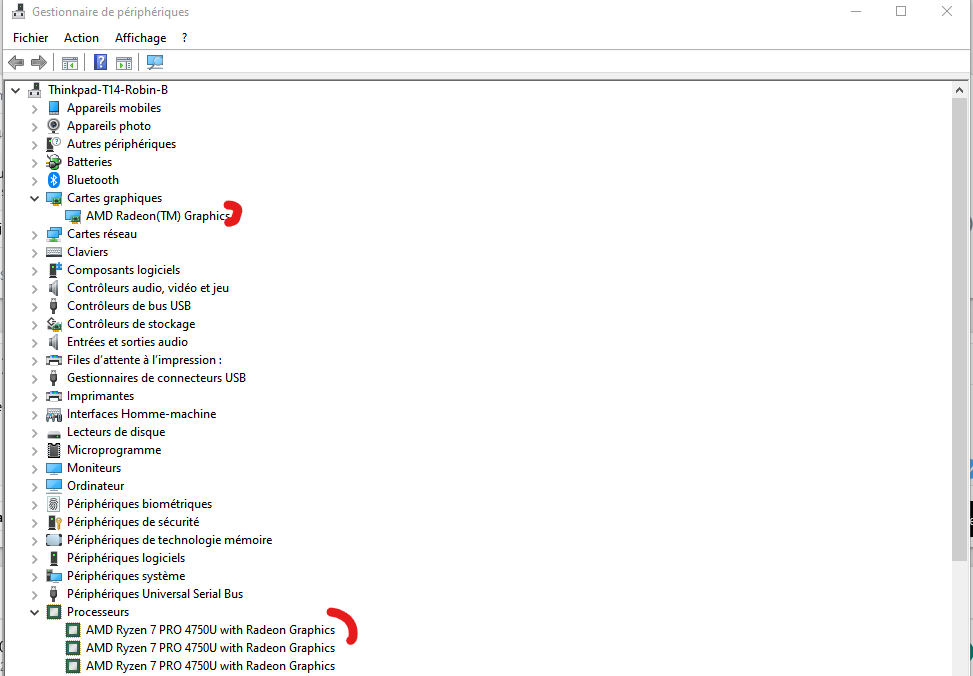This screenshot has width=973, height=676.
Task: Open the Fichier menu
Action: [x=30, y=38]
